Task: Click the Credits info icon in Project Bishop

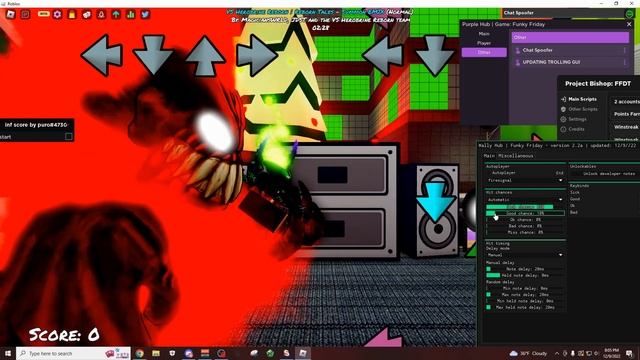Action: point(563,129)
